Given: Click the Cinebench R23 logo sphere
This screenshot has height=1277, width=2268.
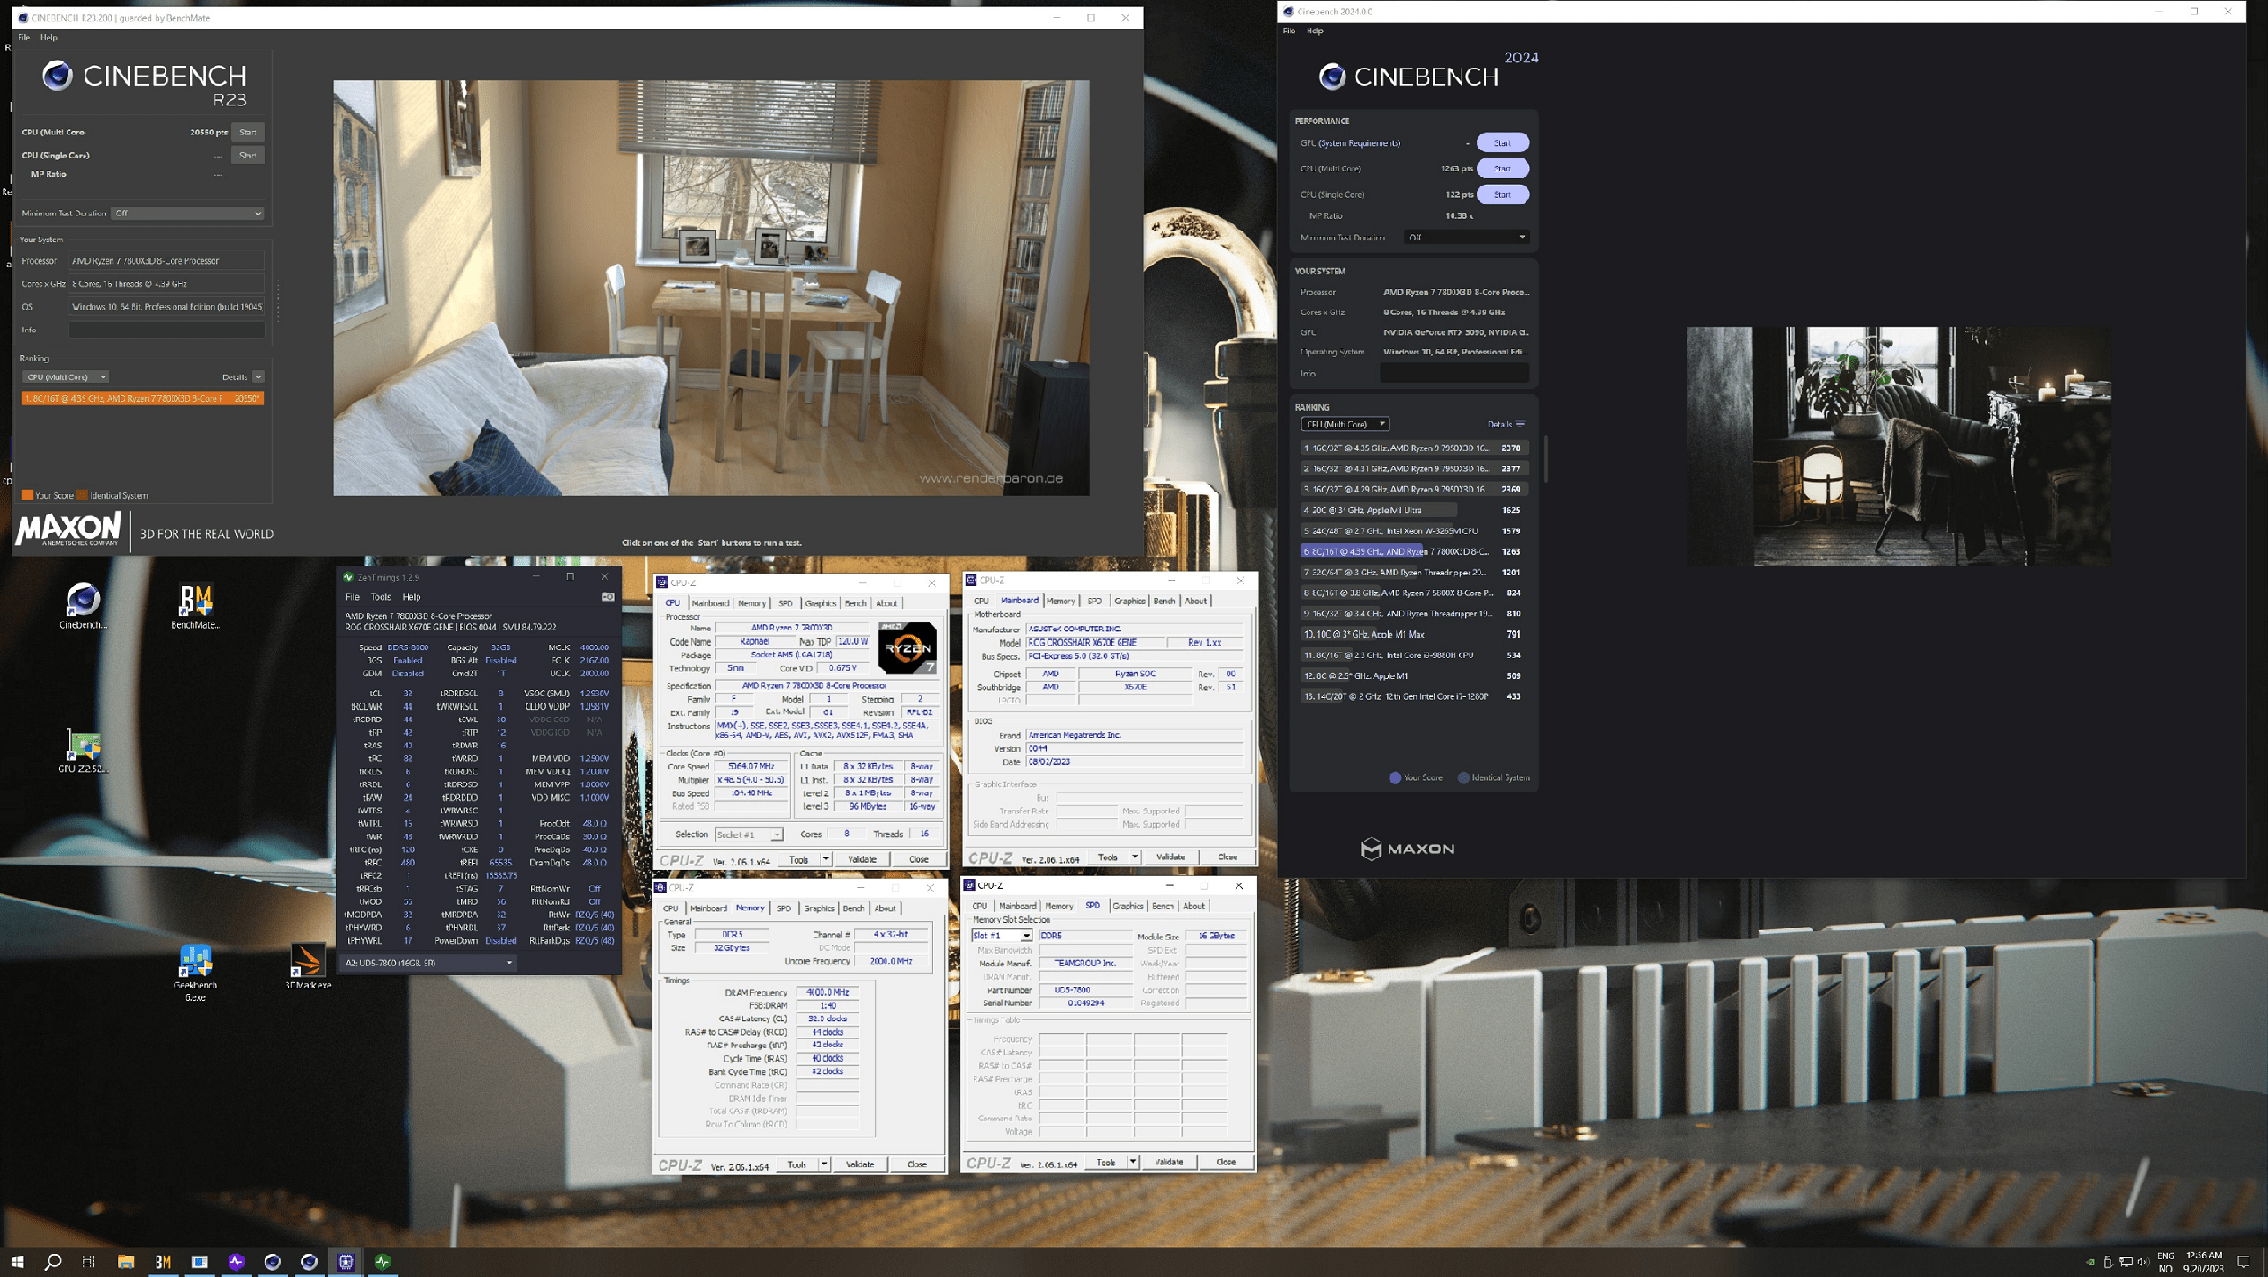Looking at the screenshot, I should point(57,76).
